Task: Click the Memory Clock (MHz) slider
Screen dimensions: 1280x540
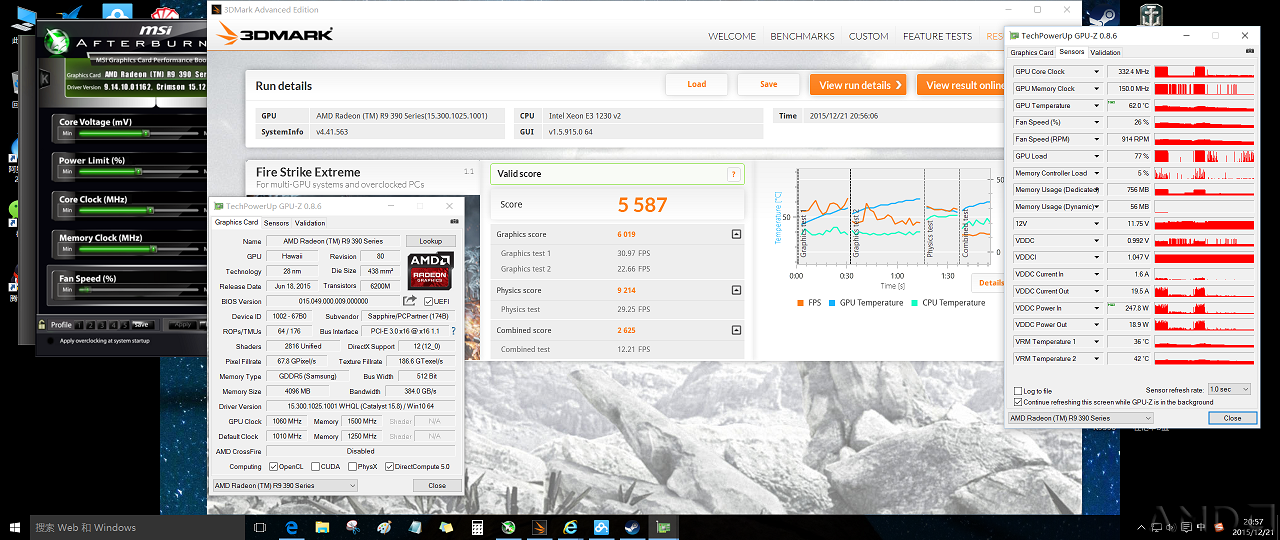Action: coord(140,250)
